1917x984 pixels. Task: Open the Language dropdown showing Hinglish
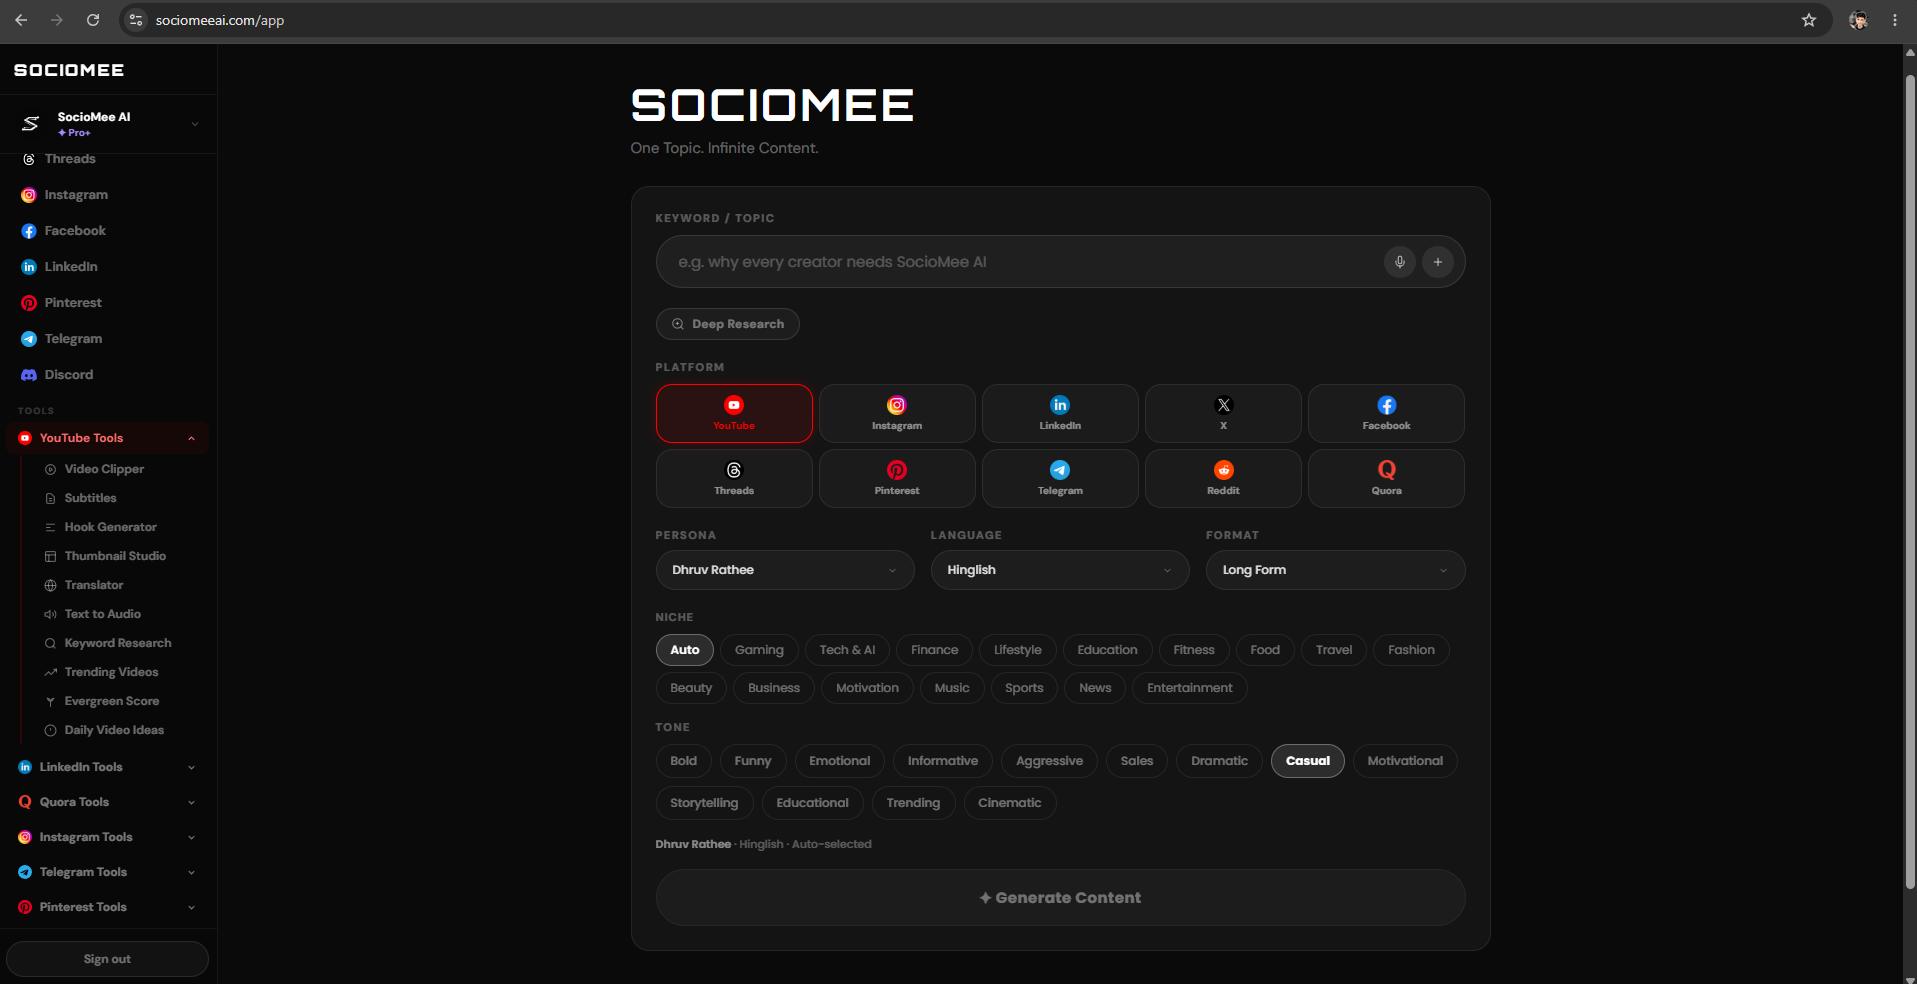1060,570
